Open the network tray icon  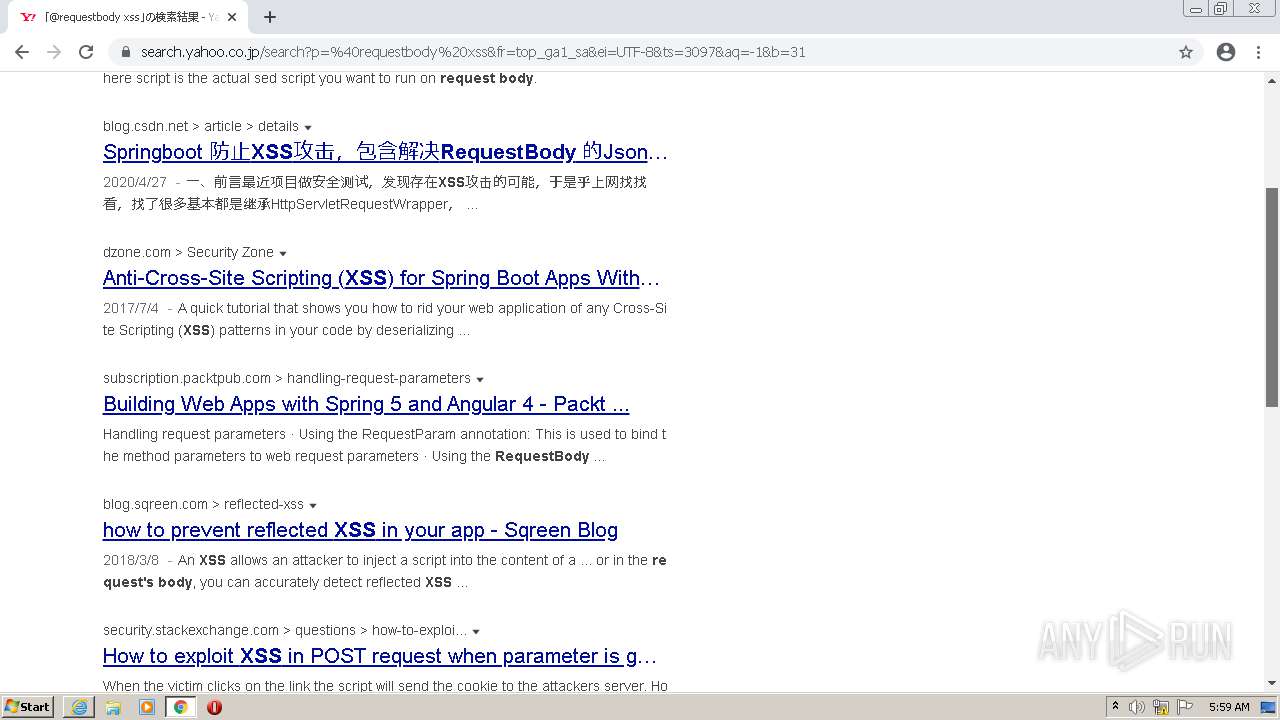pos(1161,707)
